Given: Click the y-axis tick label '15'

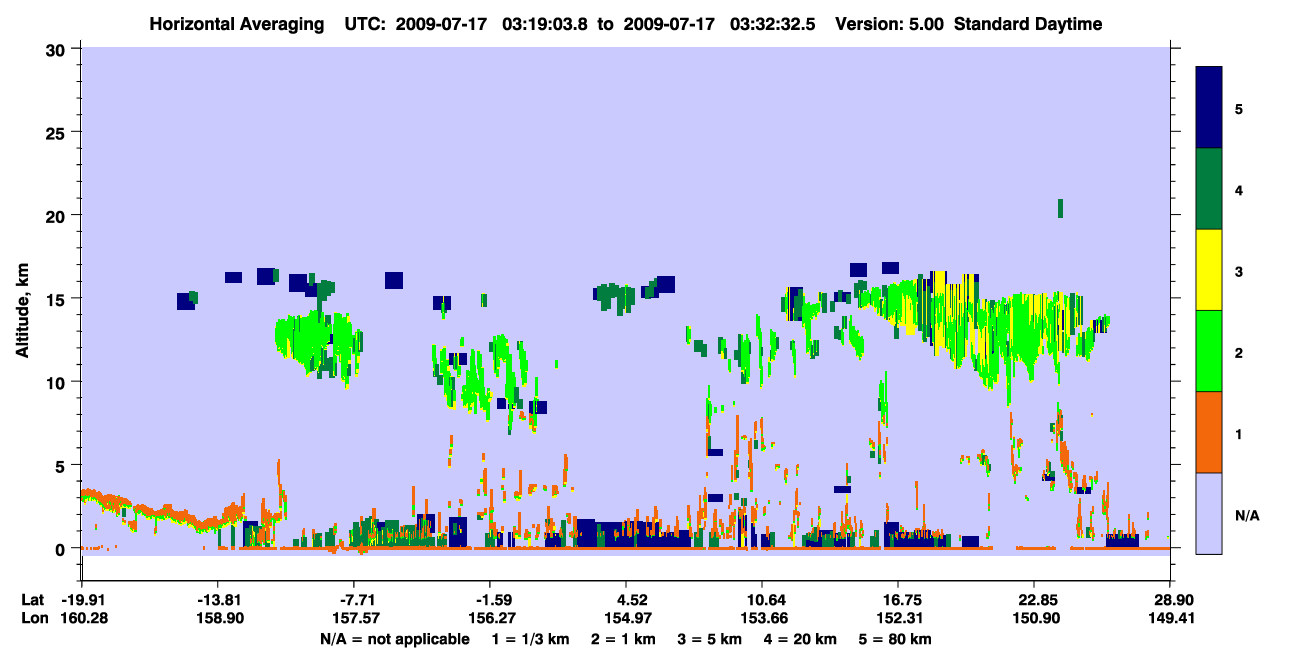Looking at the screenshot, I should click(57, 298).
